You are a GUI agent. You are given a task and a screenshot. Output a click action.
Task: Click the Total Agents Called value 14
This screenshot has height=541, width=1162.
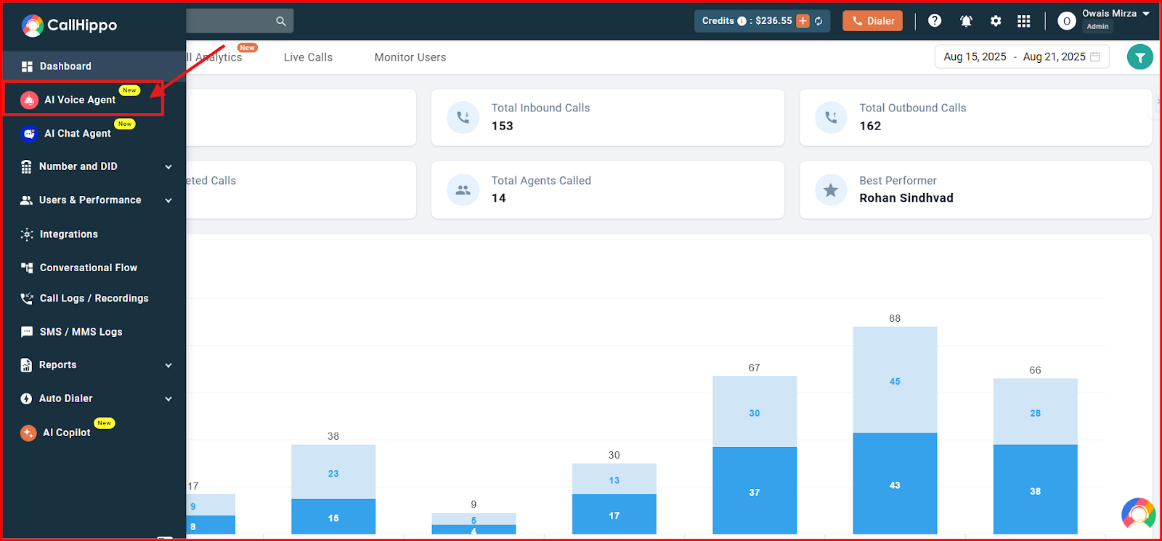(x=499, y=198)
